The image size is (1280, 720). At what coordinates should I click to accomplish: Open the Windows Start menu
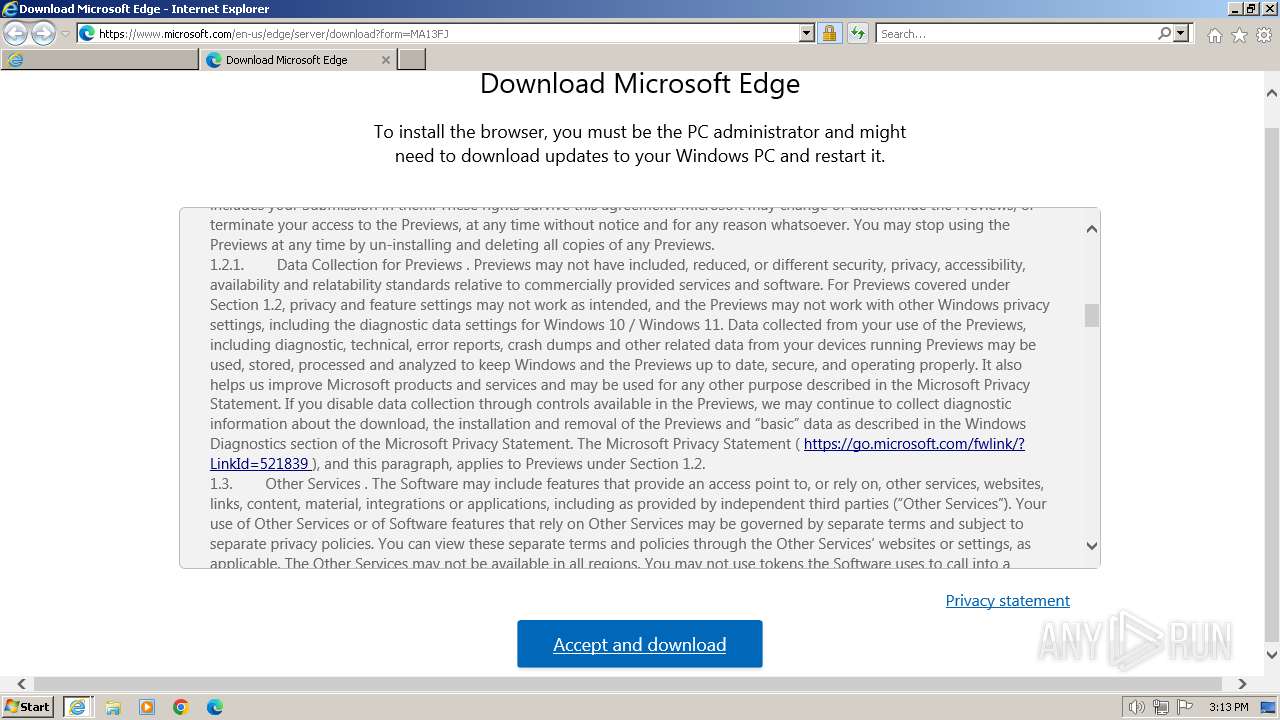[x=27, y=706]
